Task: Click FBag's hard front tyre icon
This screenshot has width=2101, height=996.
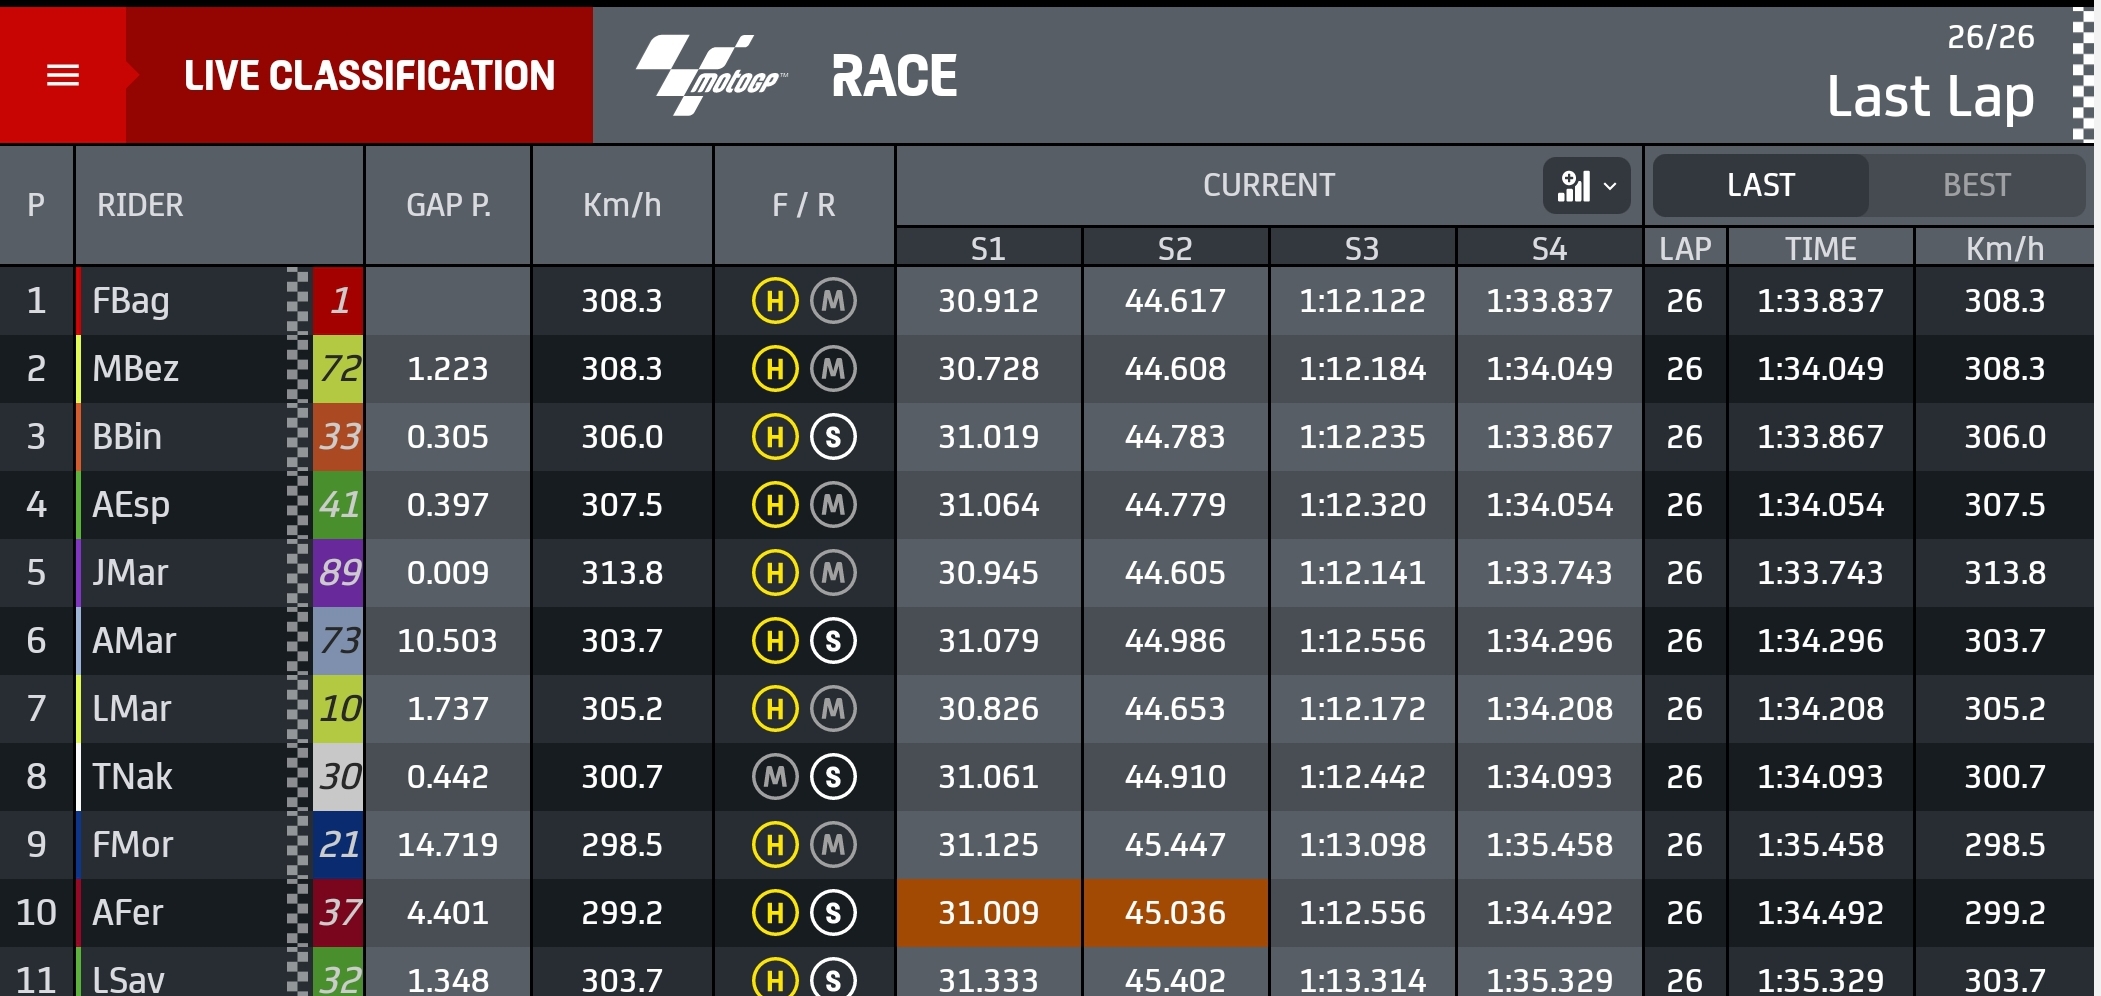Action: pyautogui.click(x=775, y=301)
